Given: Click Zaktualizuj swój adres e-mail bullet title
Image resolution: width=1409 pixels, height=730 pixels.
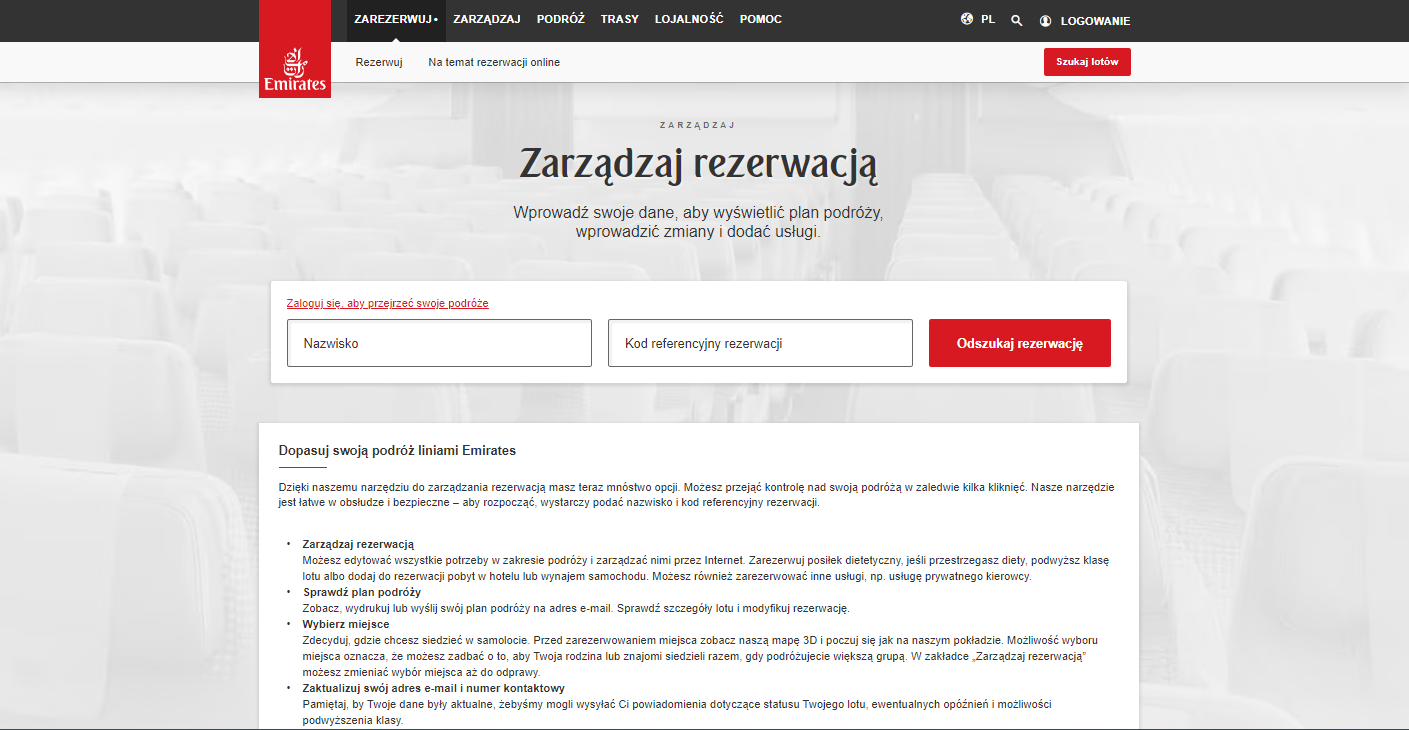Looking at the screenshot, I should [434, 688].
